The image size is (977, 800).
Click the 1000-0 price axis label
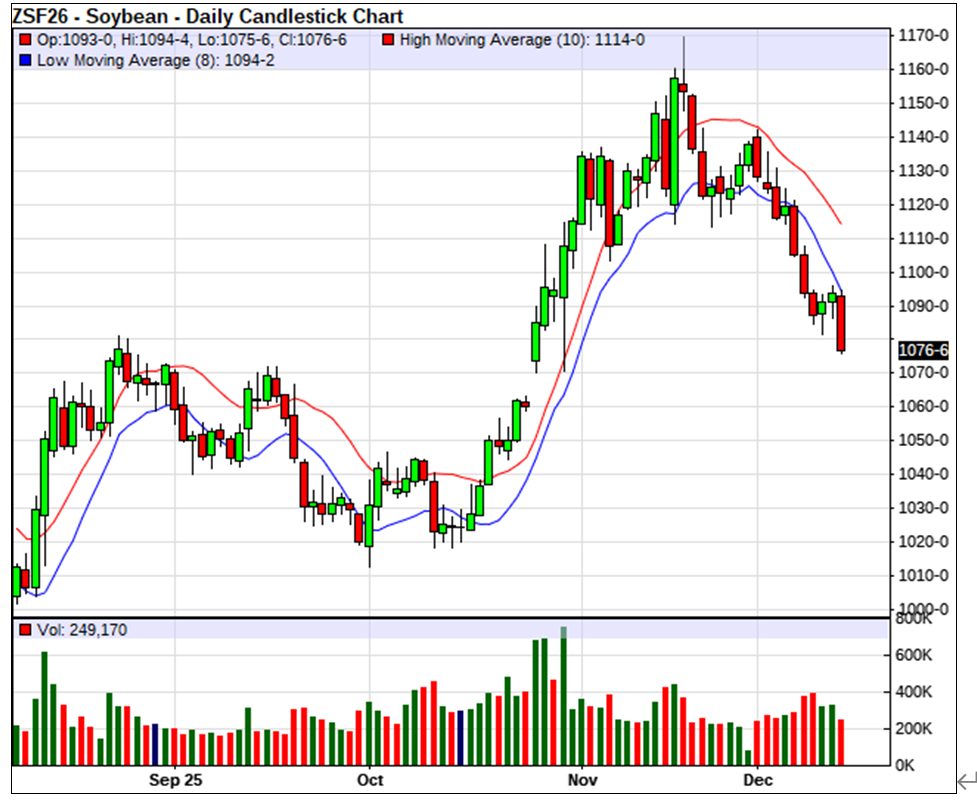923,609
